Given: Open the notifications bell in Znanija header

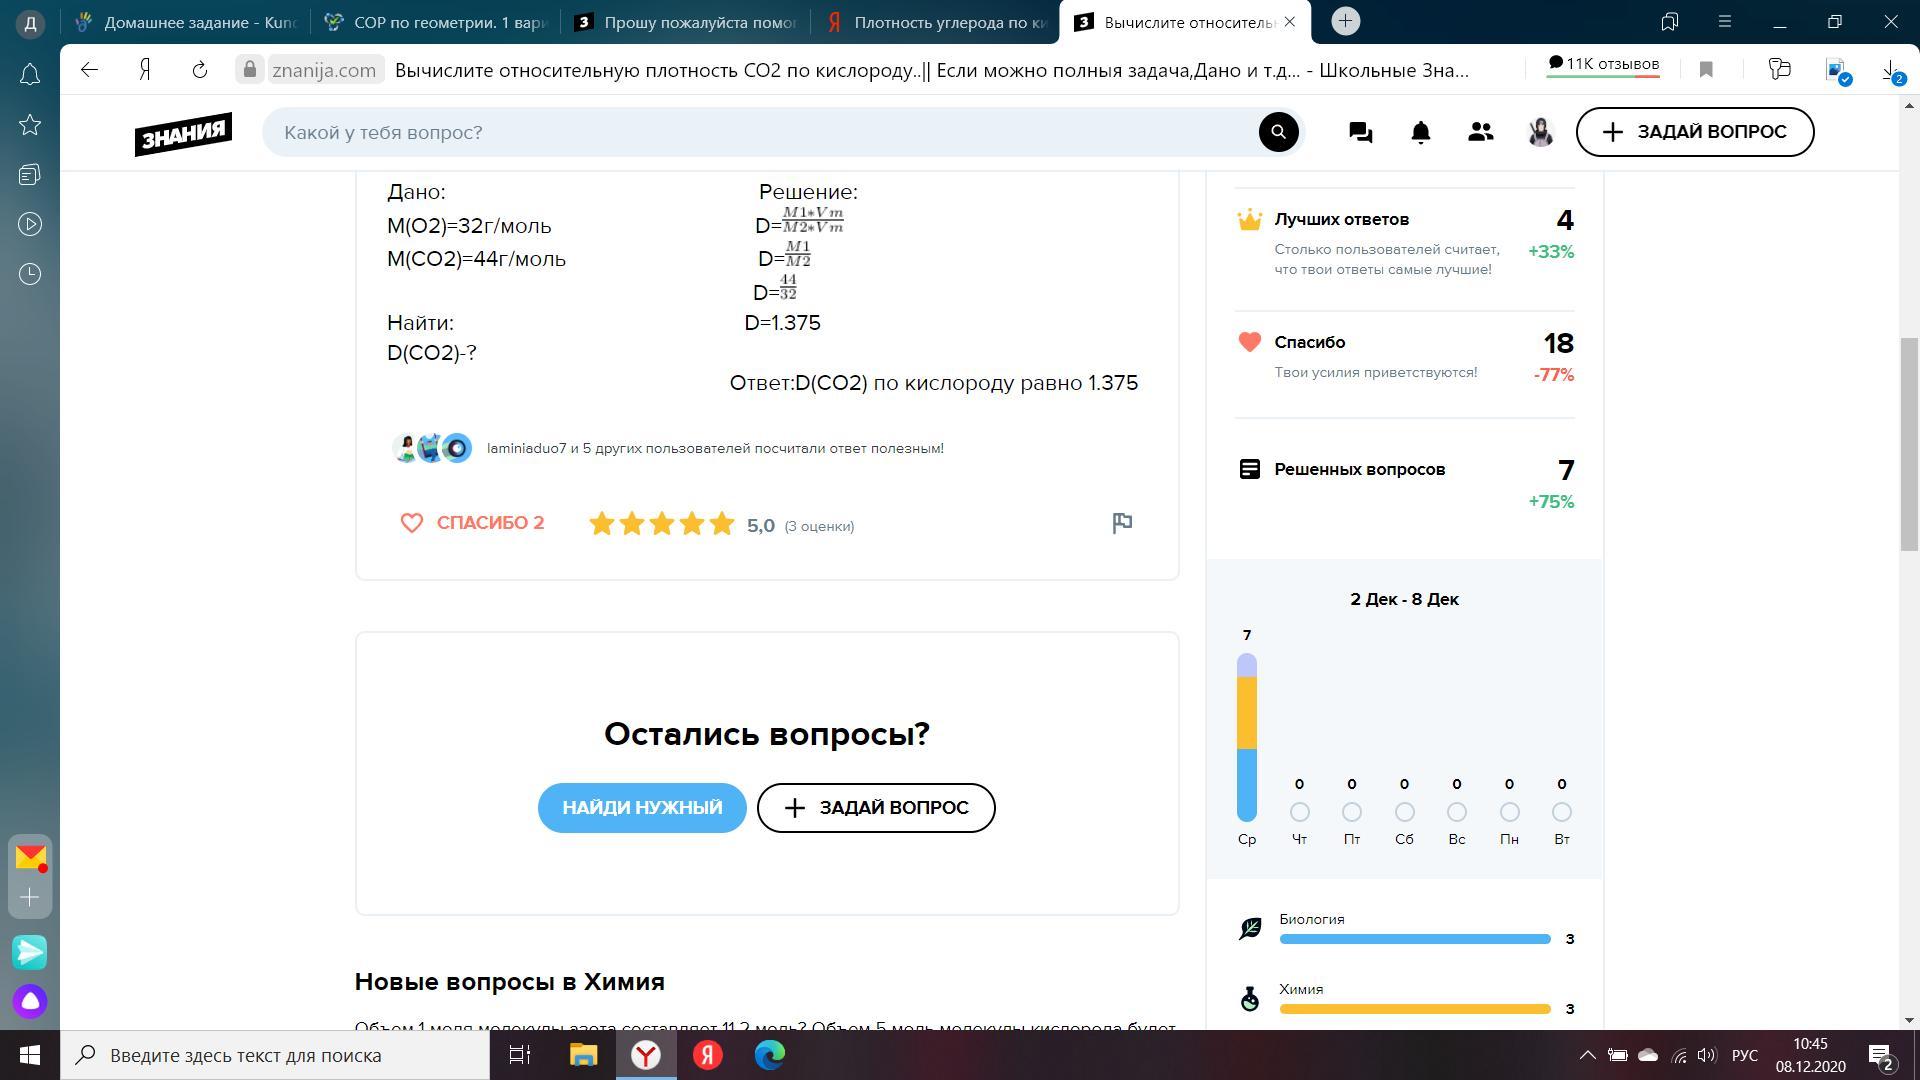Looking at the screenshot, I should (1420, 132).
